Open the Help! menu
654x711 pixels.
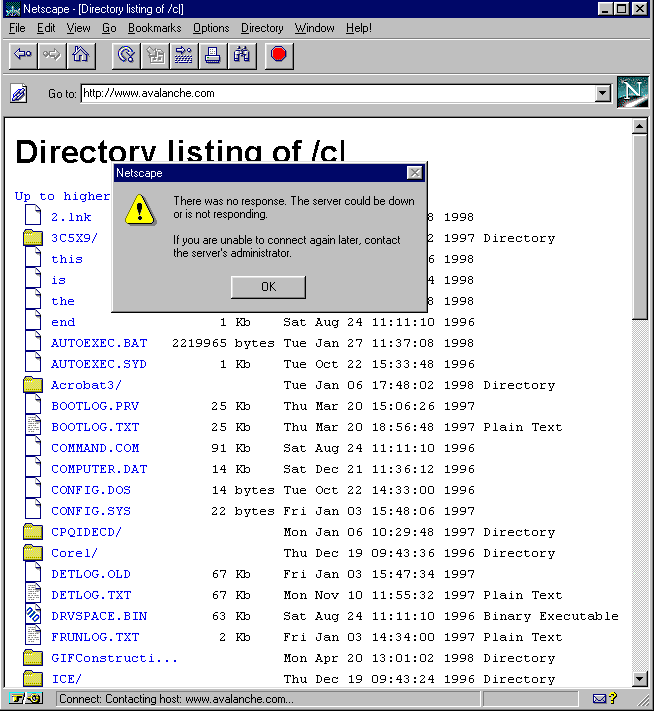pyautogui.click(x=359, y=28)
